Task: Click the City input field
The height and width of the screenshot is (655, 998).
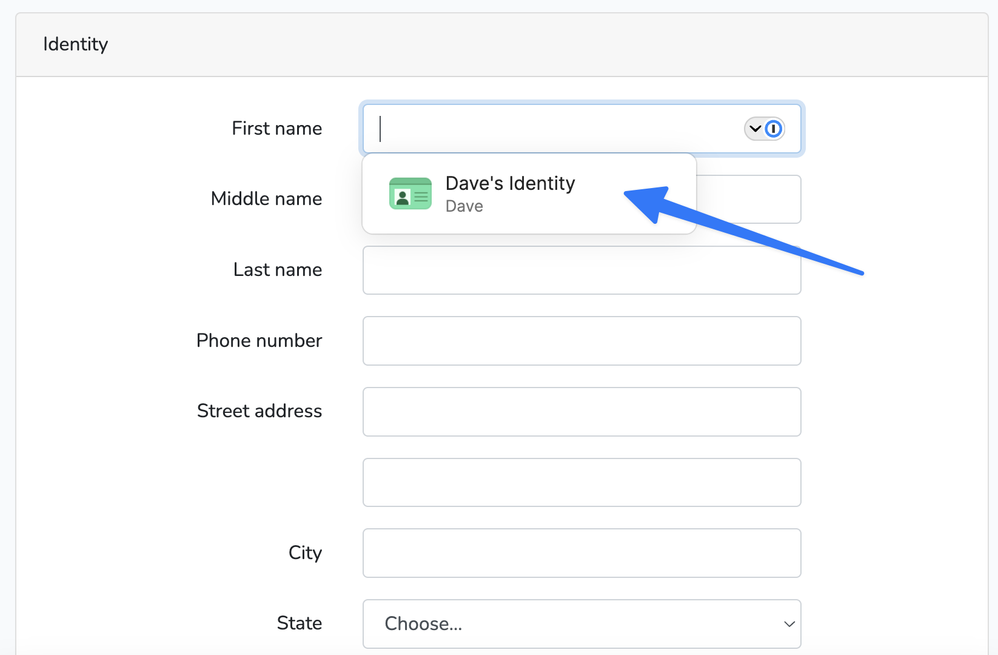Action: (581, 553)
